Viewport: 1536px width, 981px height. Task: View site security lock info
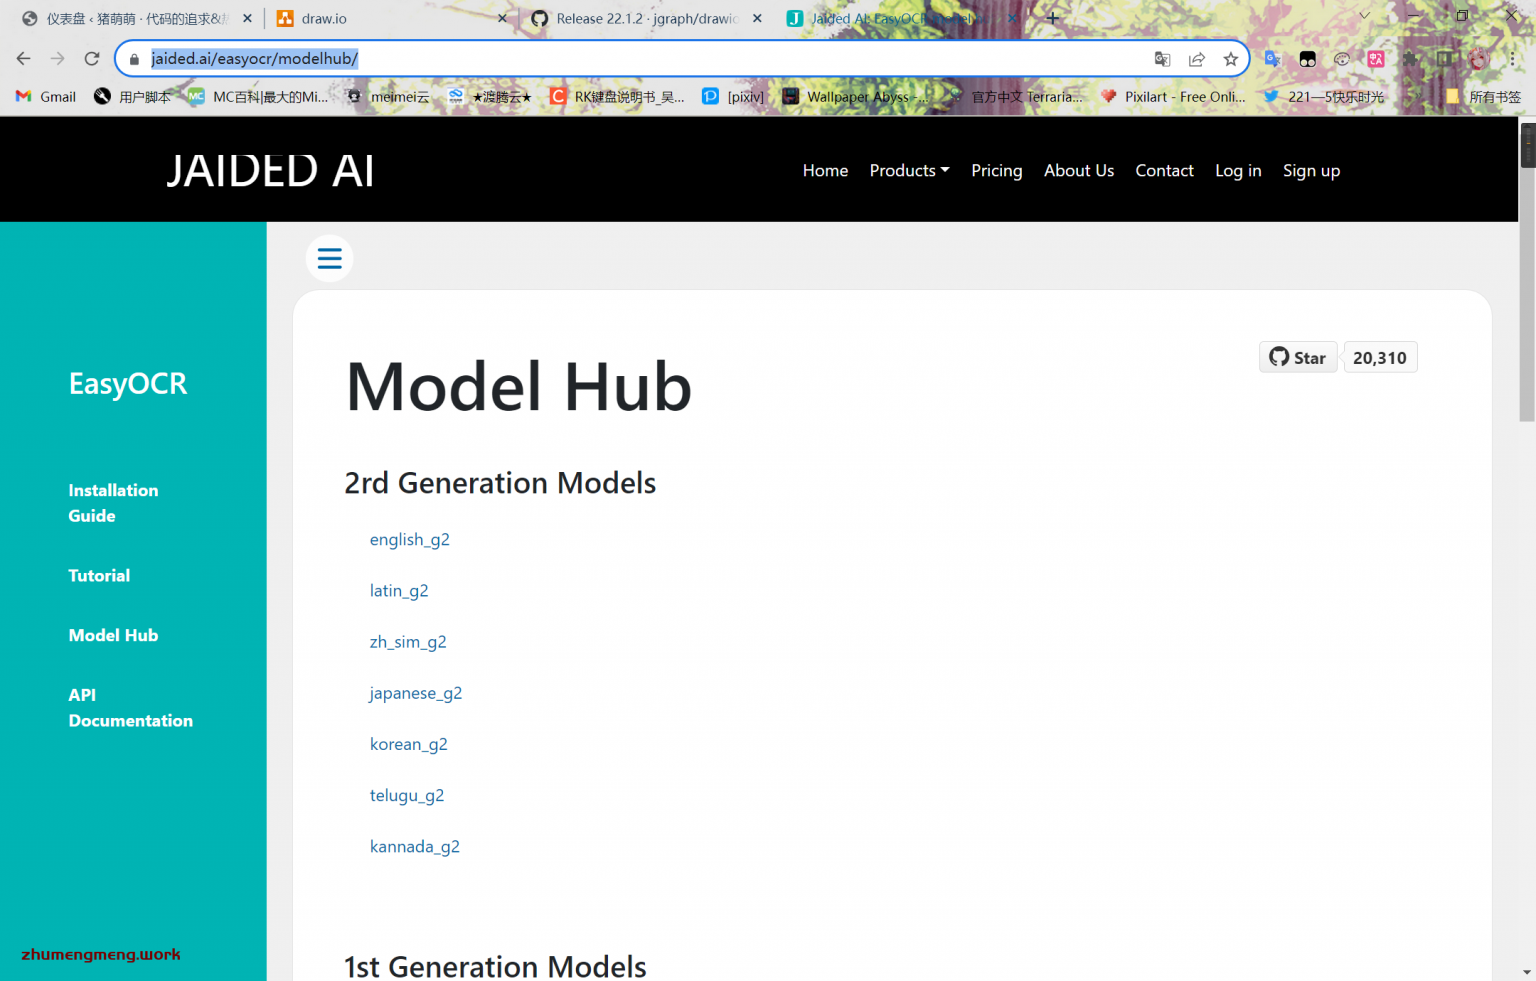[134, 59]
